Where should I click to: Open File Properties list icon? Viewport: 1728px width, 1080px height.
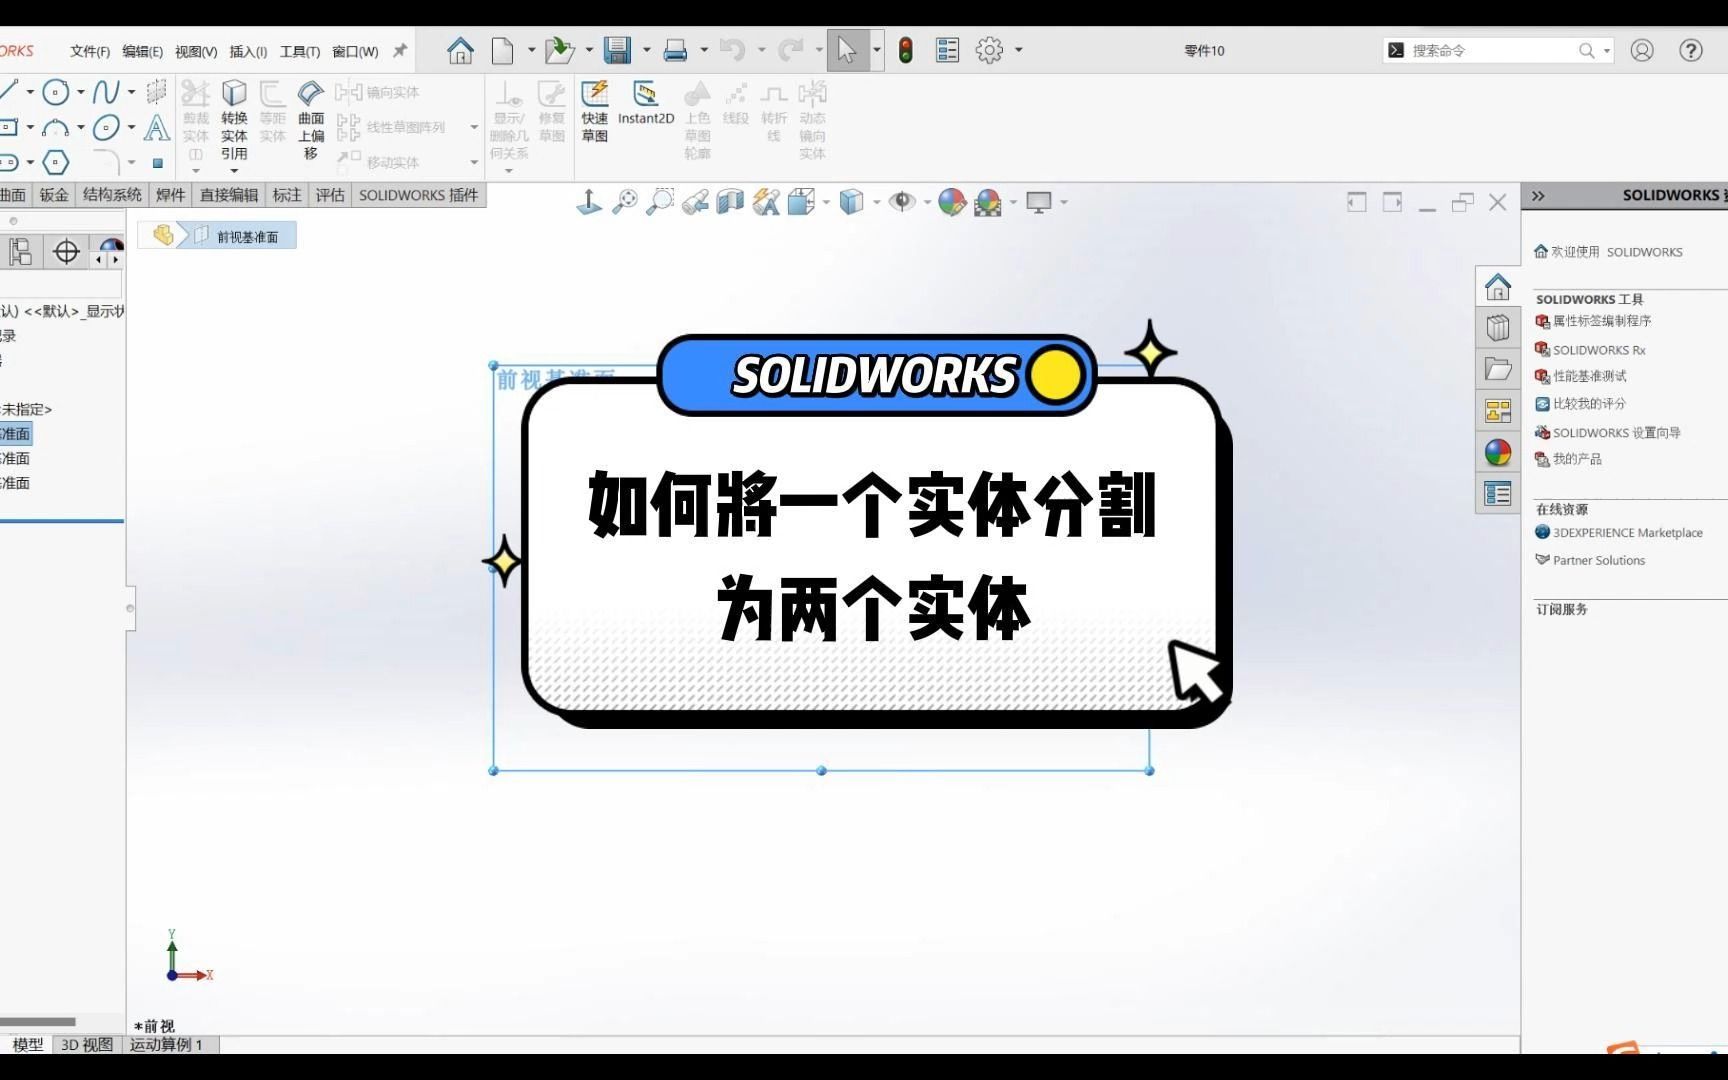(947, 50)
